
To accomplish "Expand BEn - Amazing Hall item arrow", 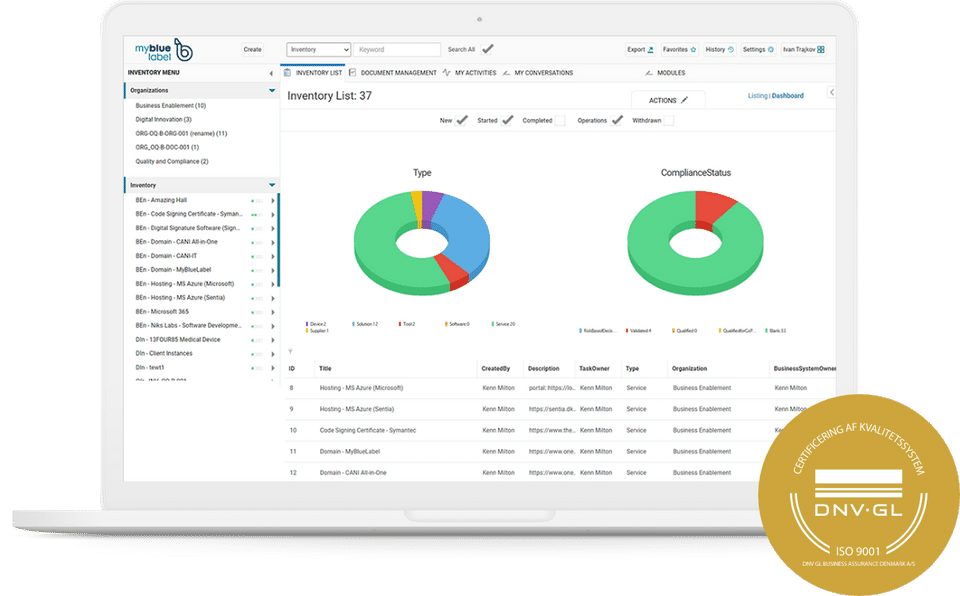I will (x=272, y=201).
